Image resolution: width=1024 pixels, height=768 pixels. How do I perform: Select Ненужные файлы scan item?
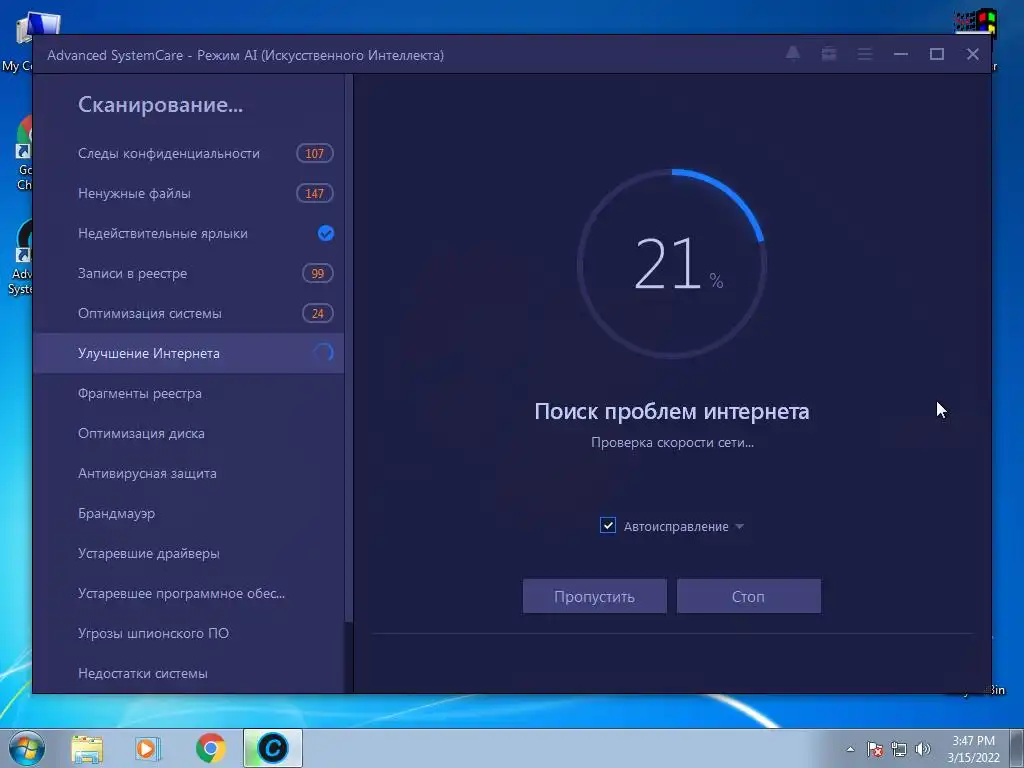pyautogui.click(x=188, y=193)
